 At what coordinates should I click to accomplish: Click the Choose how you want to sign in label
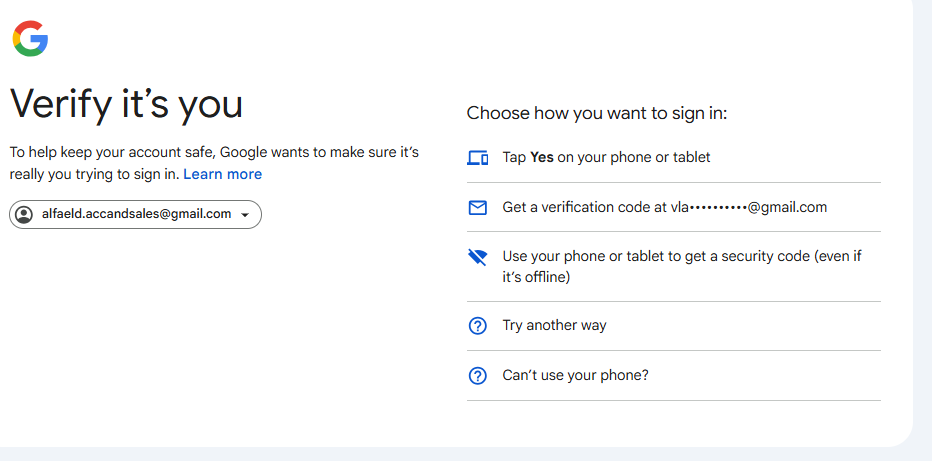(596, 113)
